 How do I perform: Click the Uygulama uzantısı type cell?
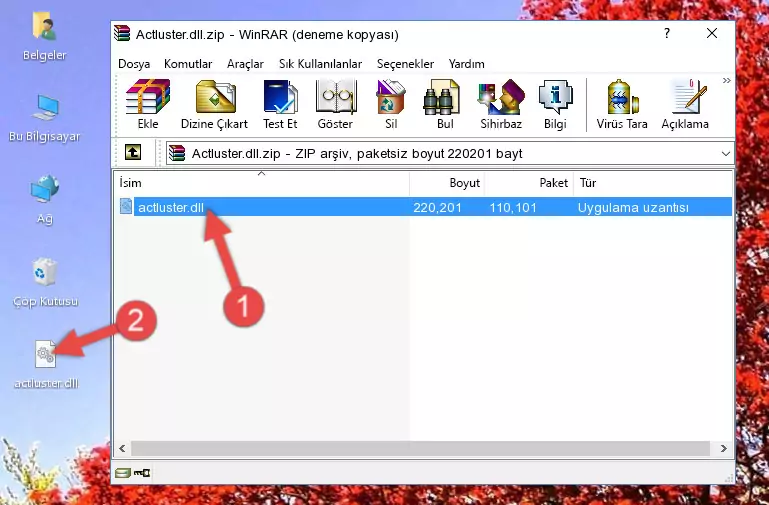(633, 207)
